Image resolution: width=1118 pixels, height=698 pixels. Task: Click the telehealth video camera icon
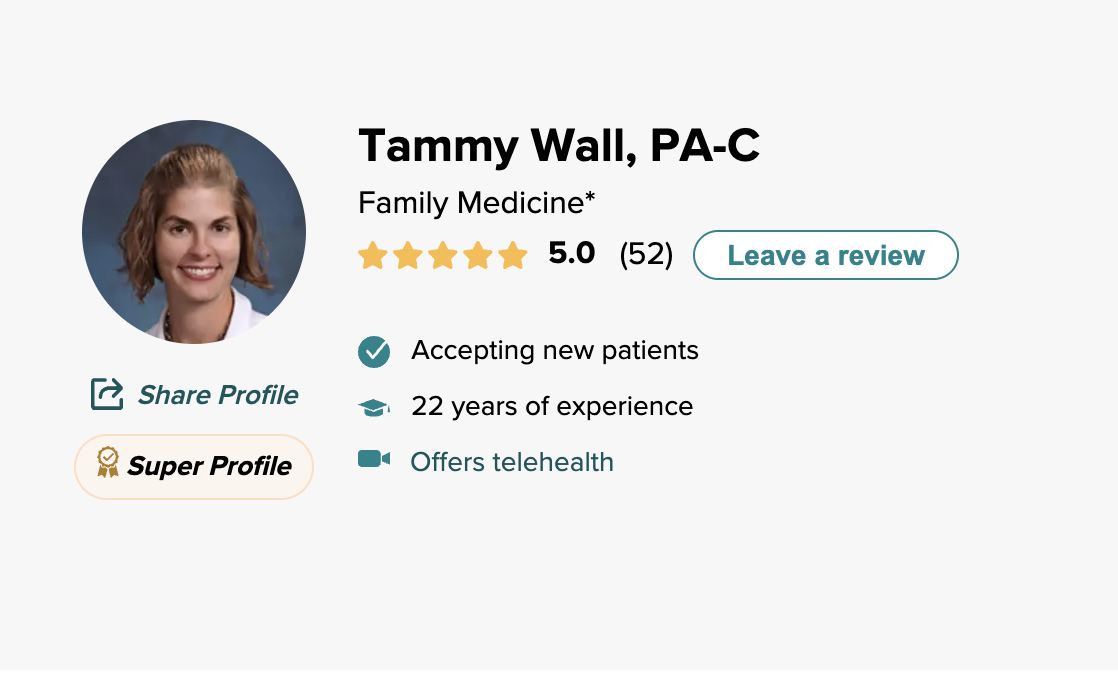374,459
